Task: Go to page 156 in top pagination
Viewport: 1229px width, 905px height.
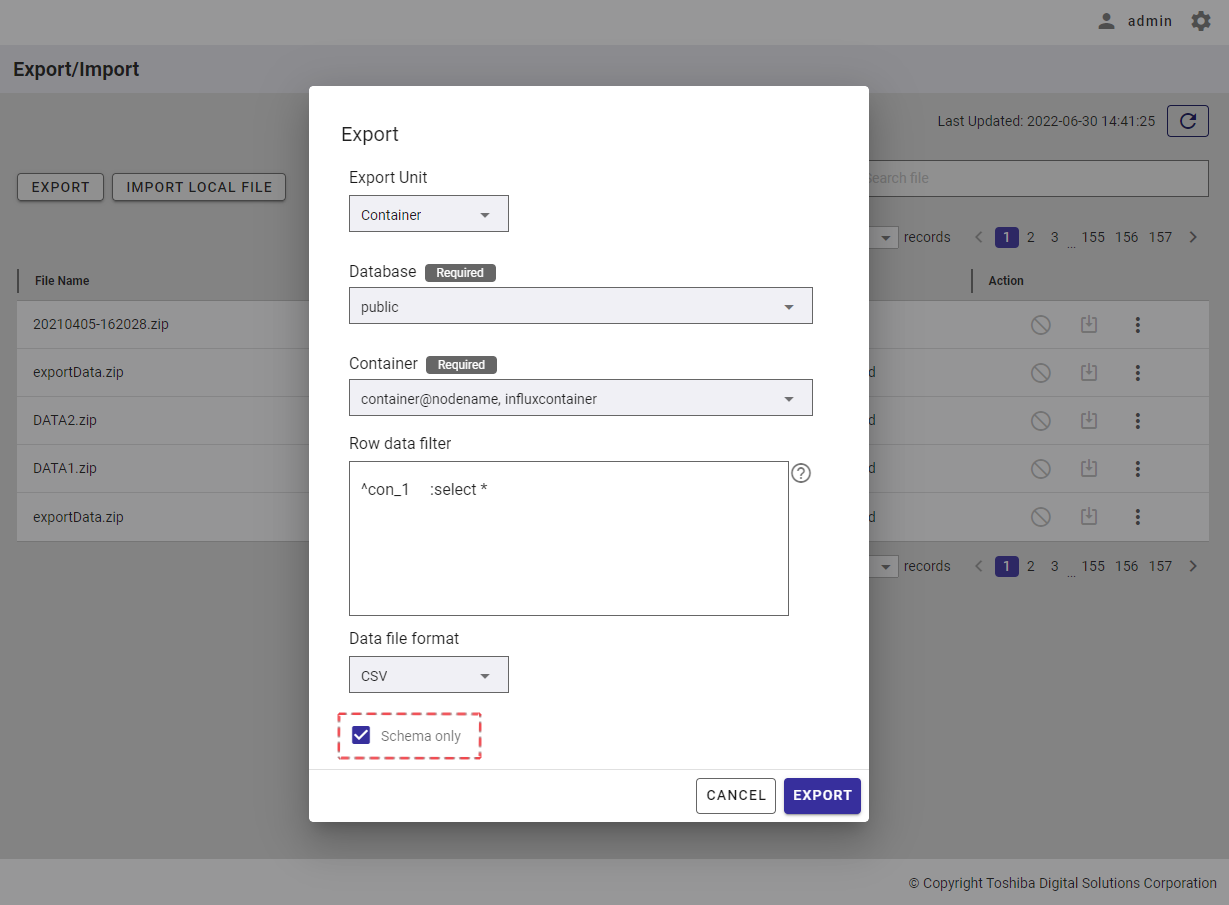Action: [1127, 237]
